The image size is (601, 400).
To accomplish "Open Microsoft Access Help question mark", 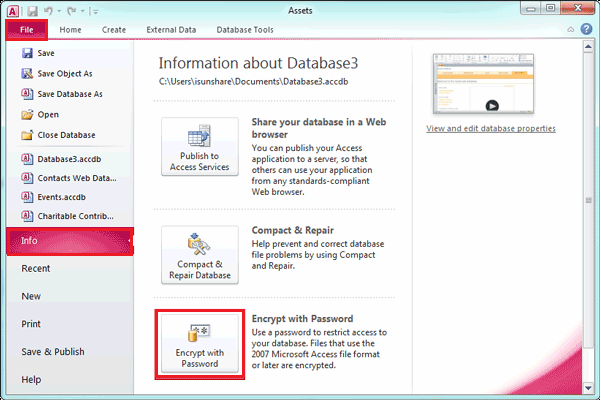I will click(x=586, y=29).
